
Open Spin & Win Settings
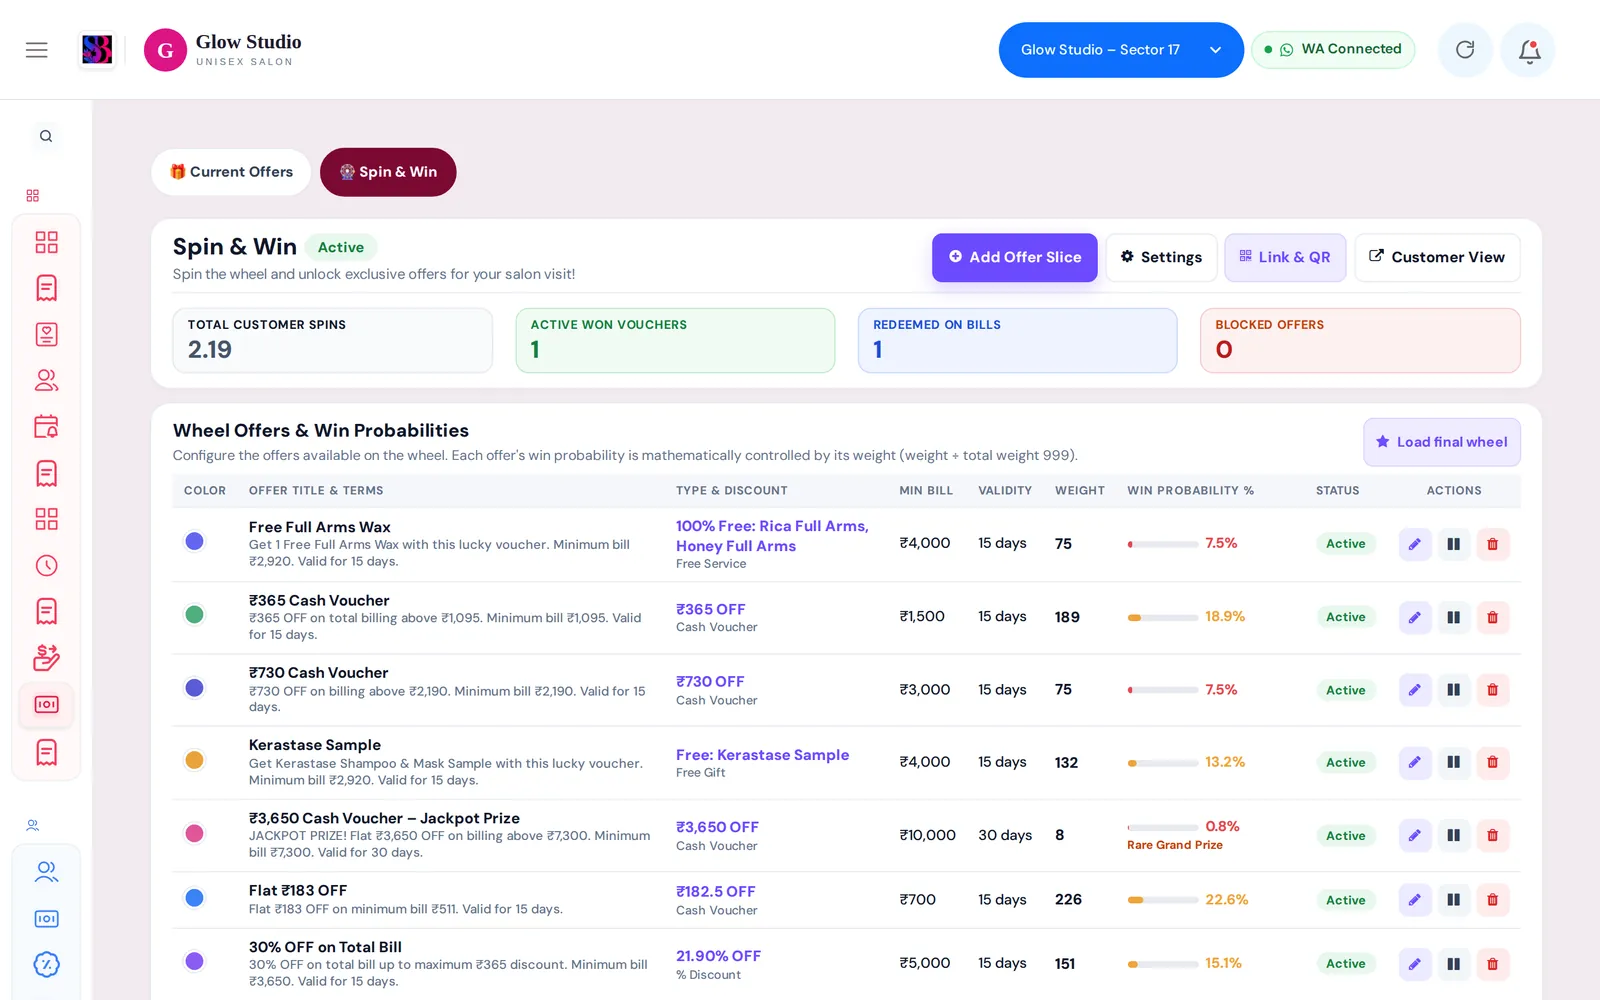coord(1161,257)
